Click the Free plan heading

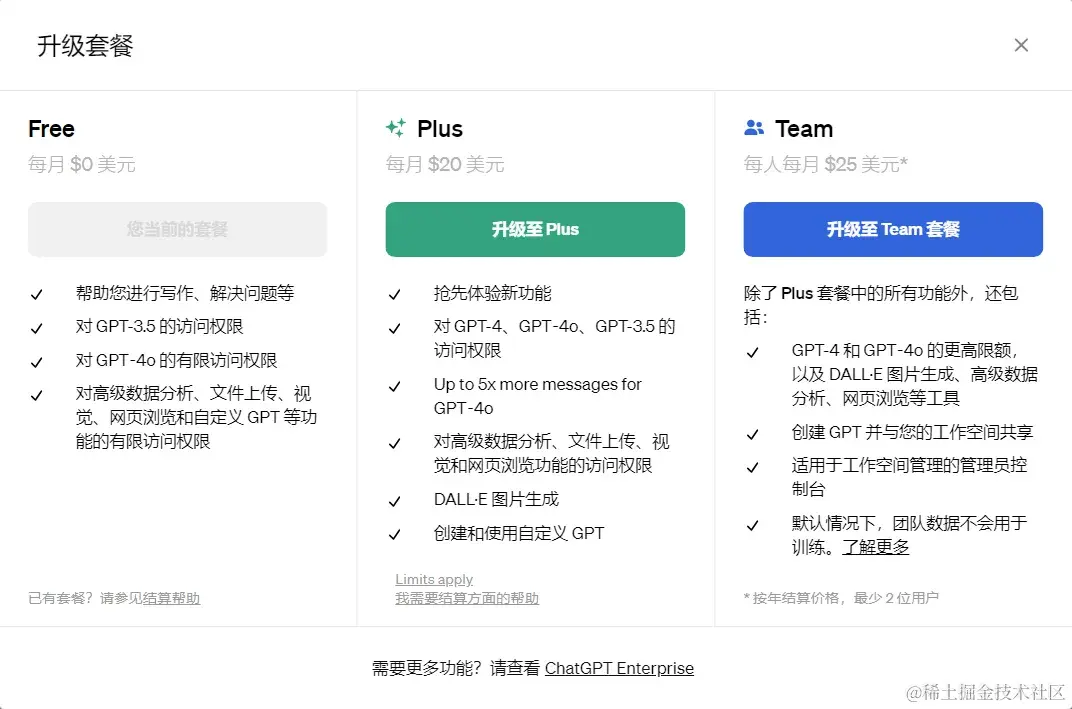click(x=51, y=129)
